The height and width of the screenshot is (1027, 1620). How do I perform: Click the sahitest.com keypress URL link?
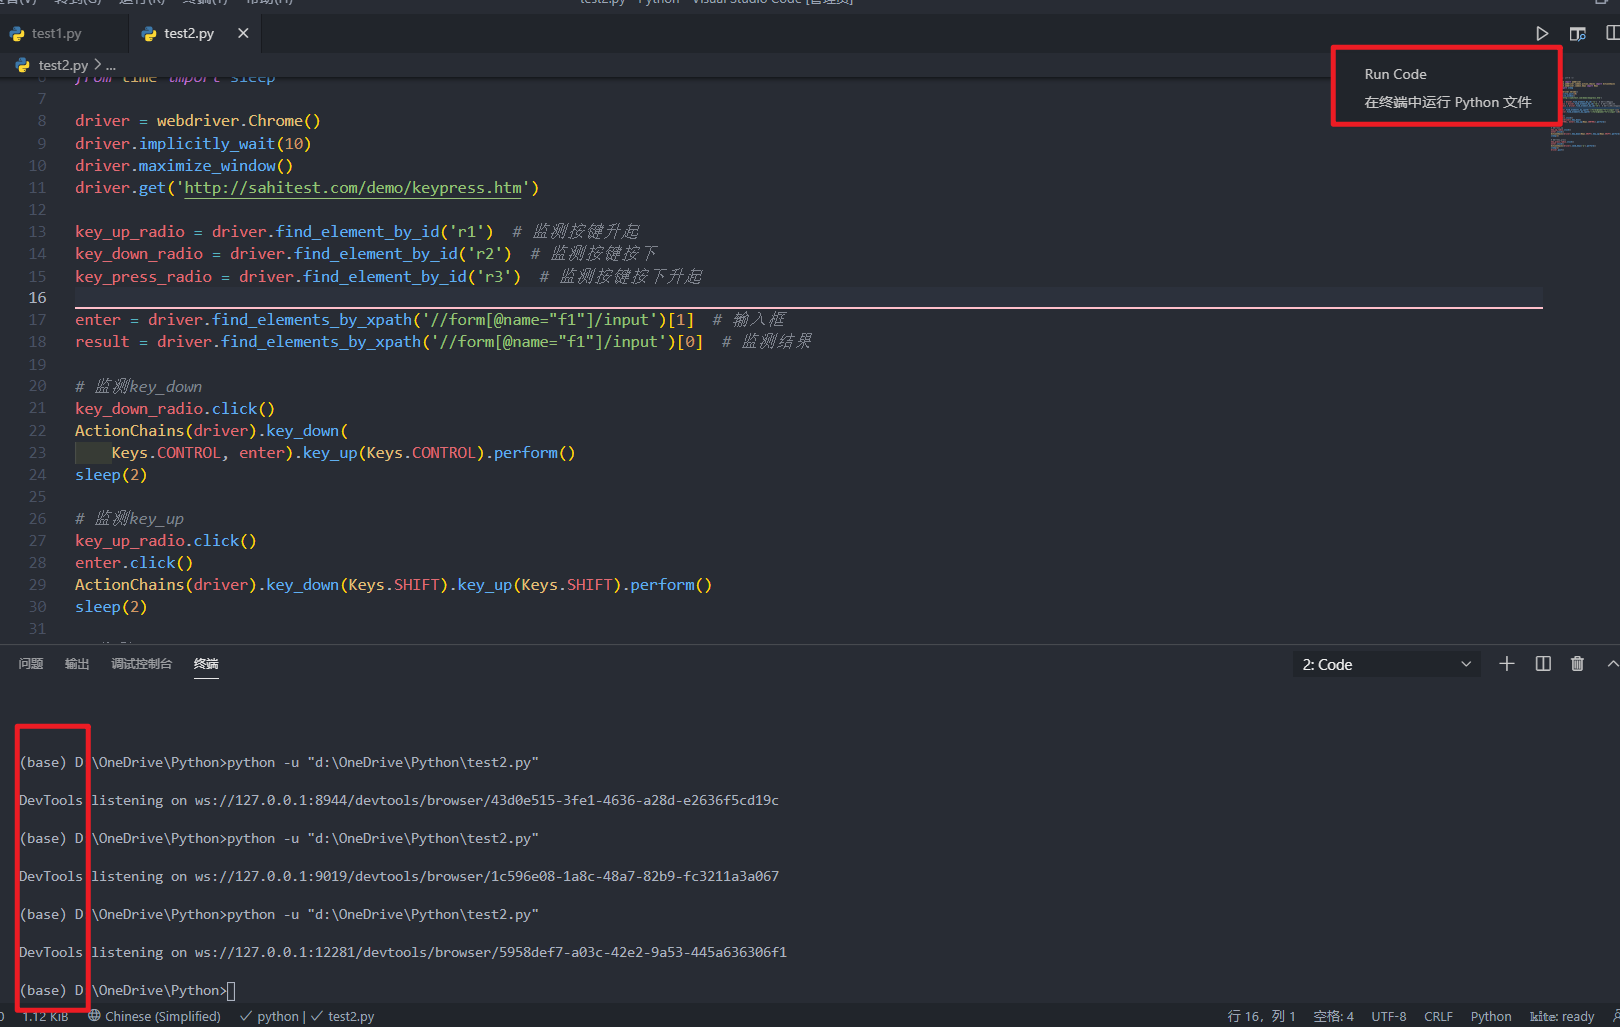point(353,188)
